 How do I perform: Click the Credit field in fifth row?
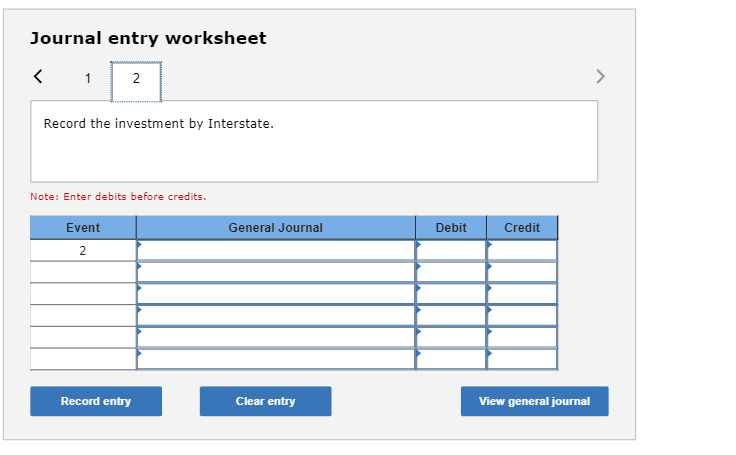[x=522, y=337]
